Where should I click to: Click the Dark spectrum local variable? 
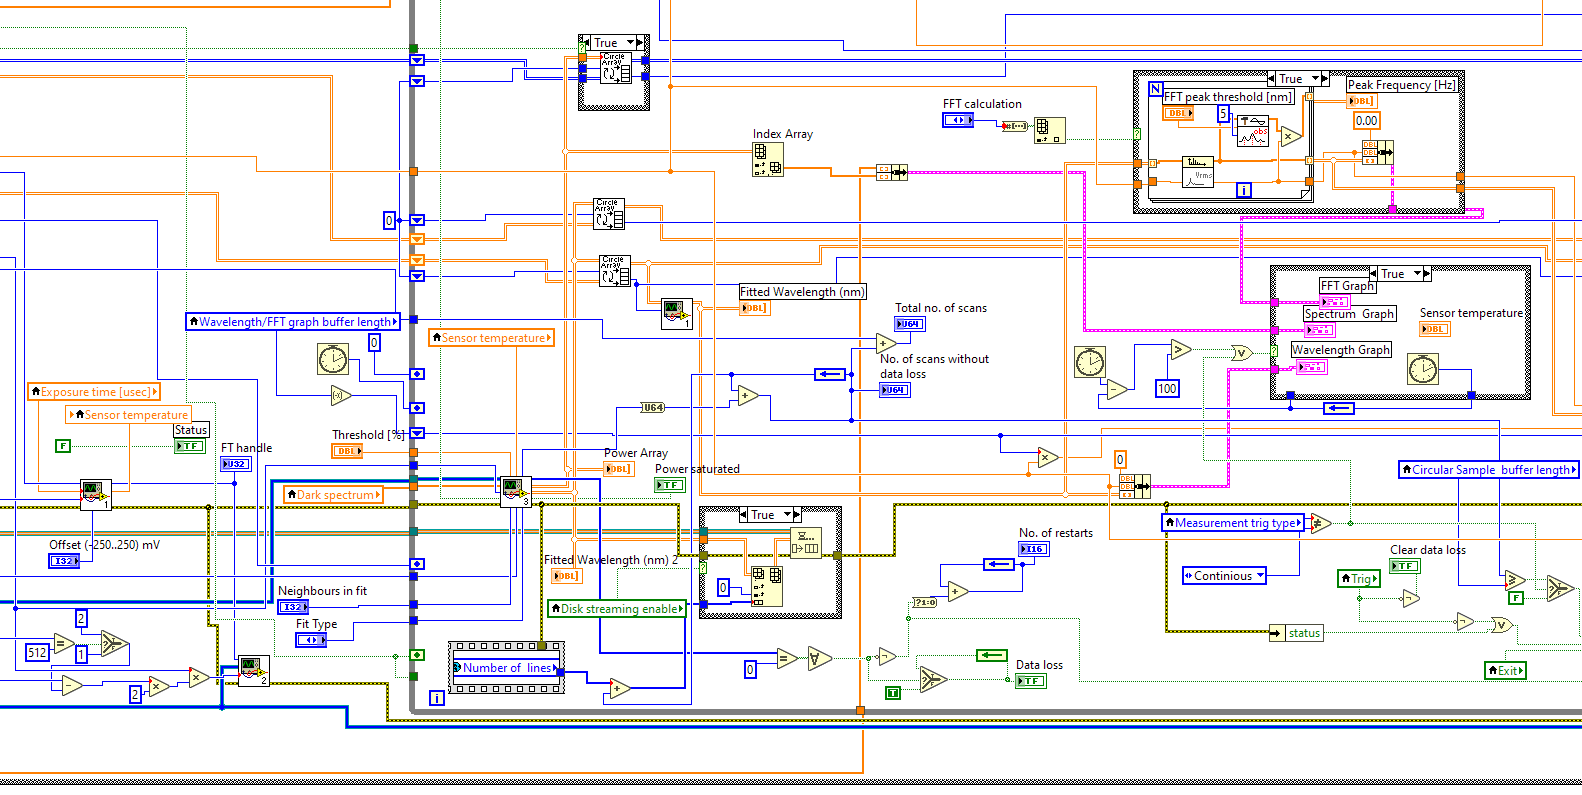[x=334, y=494]
